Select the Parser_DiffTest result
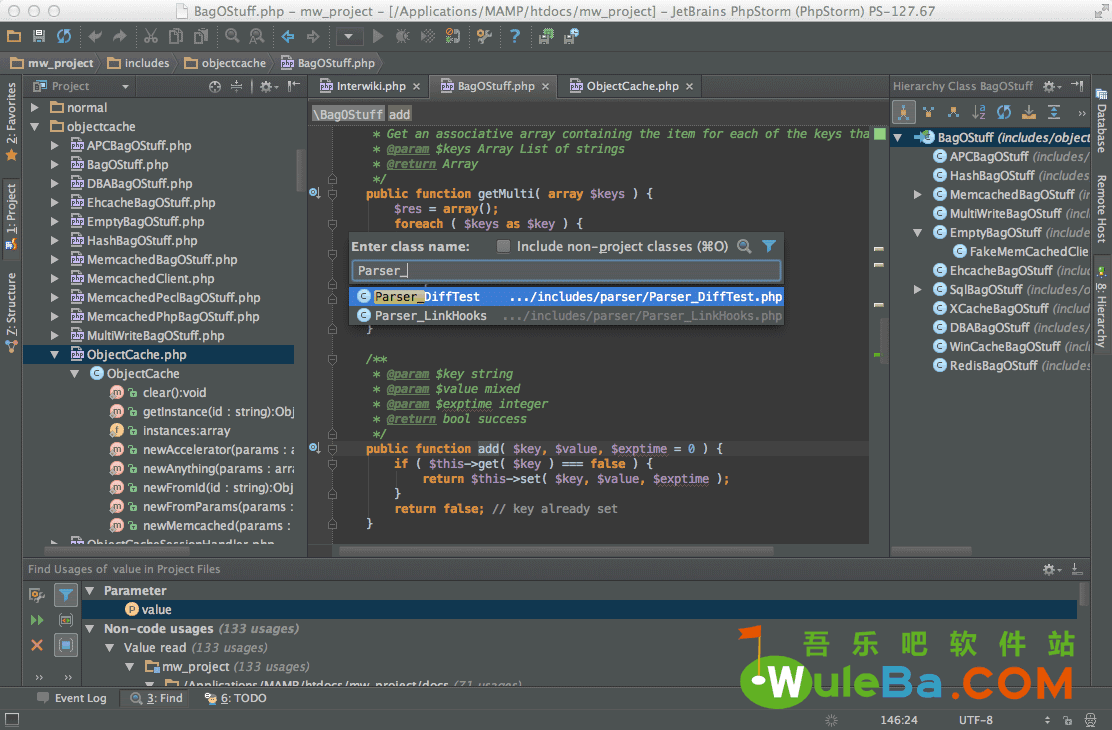Viewport: 1112px width, 730px height. pyautogui.click(x=567, y=297)
